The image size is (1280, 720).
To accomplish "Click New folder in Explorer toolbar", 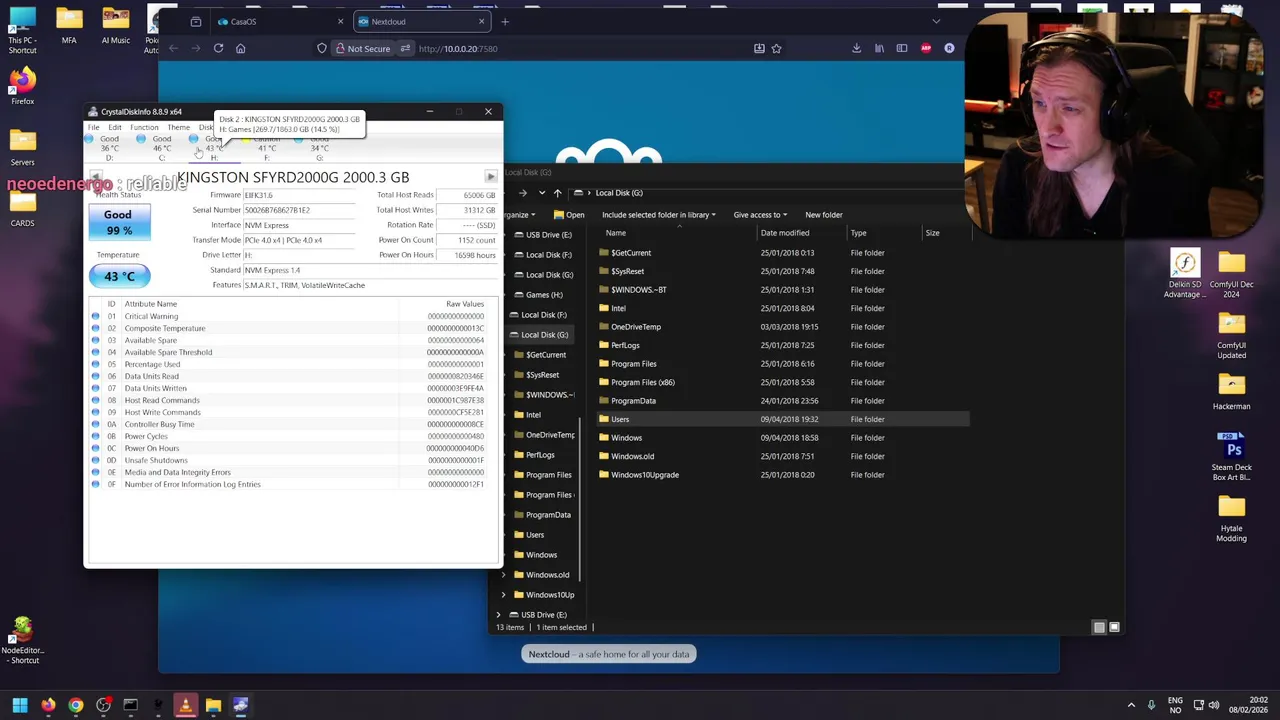I will coord(824,215).
